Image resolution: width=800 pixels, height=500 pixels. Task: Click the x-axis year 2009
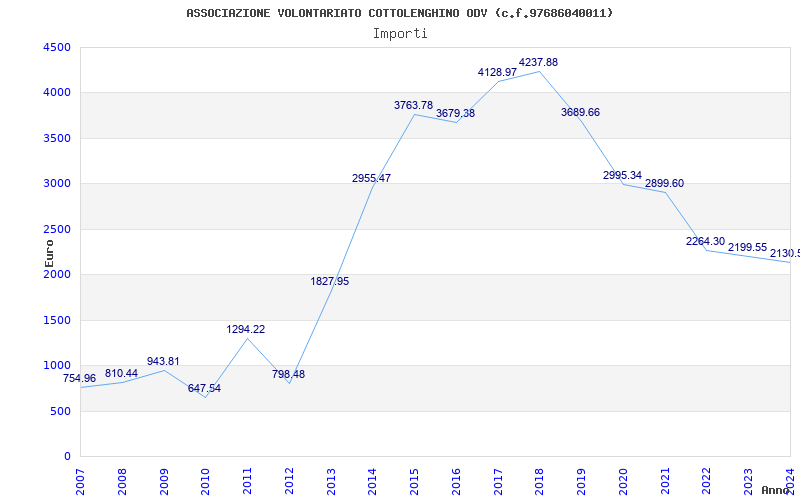[x=163, y=482]
